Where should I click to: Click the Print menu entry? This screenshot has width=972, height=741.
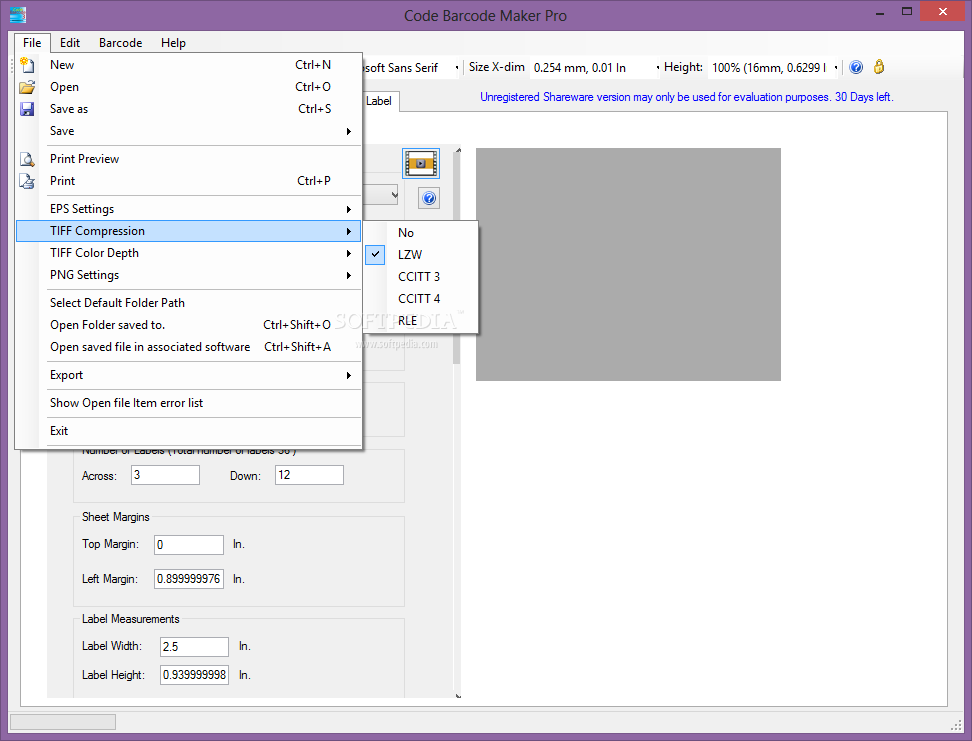click(x=188, y=181)
